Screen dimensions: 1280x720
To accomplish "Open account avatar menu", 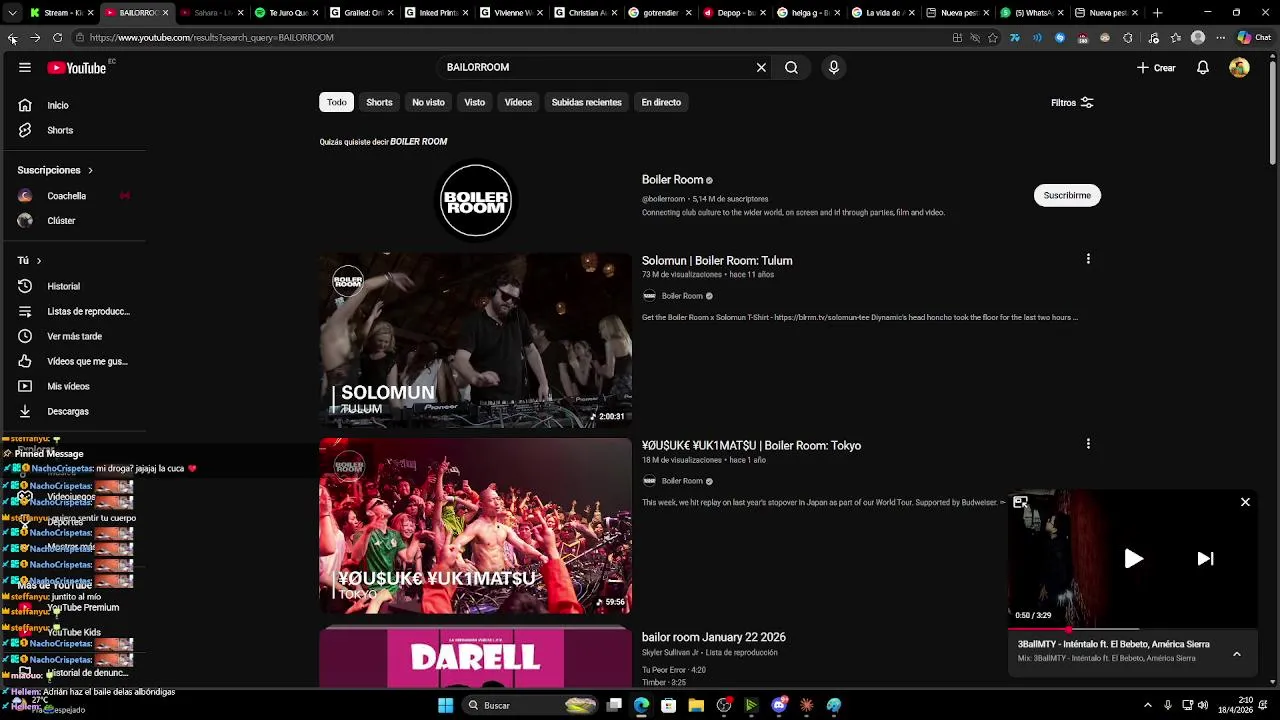I will pos(1239,68).
